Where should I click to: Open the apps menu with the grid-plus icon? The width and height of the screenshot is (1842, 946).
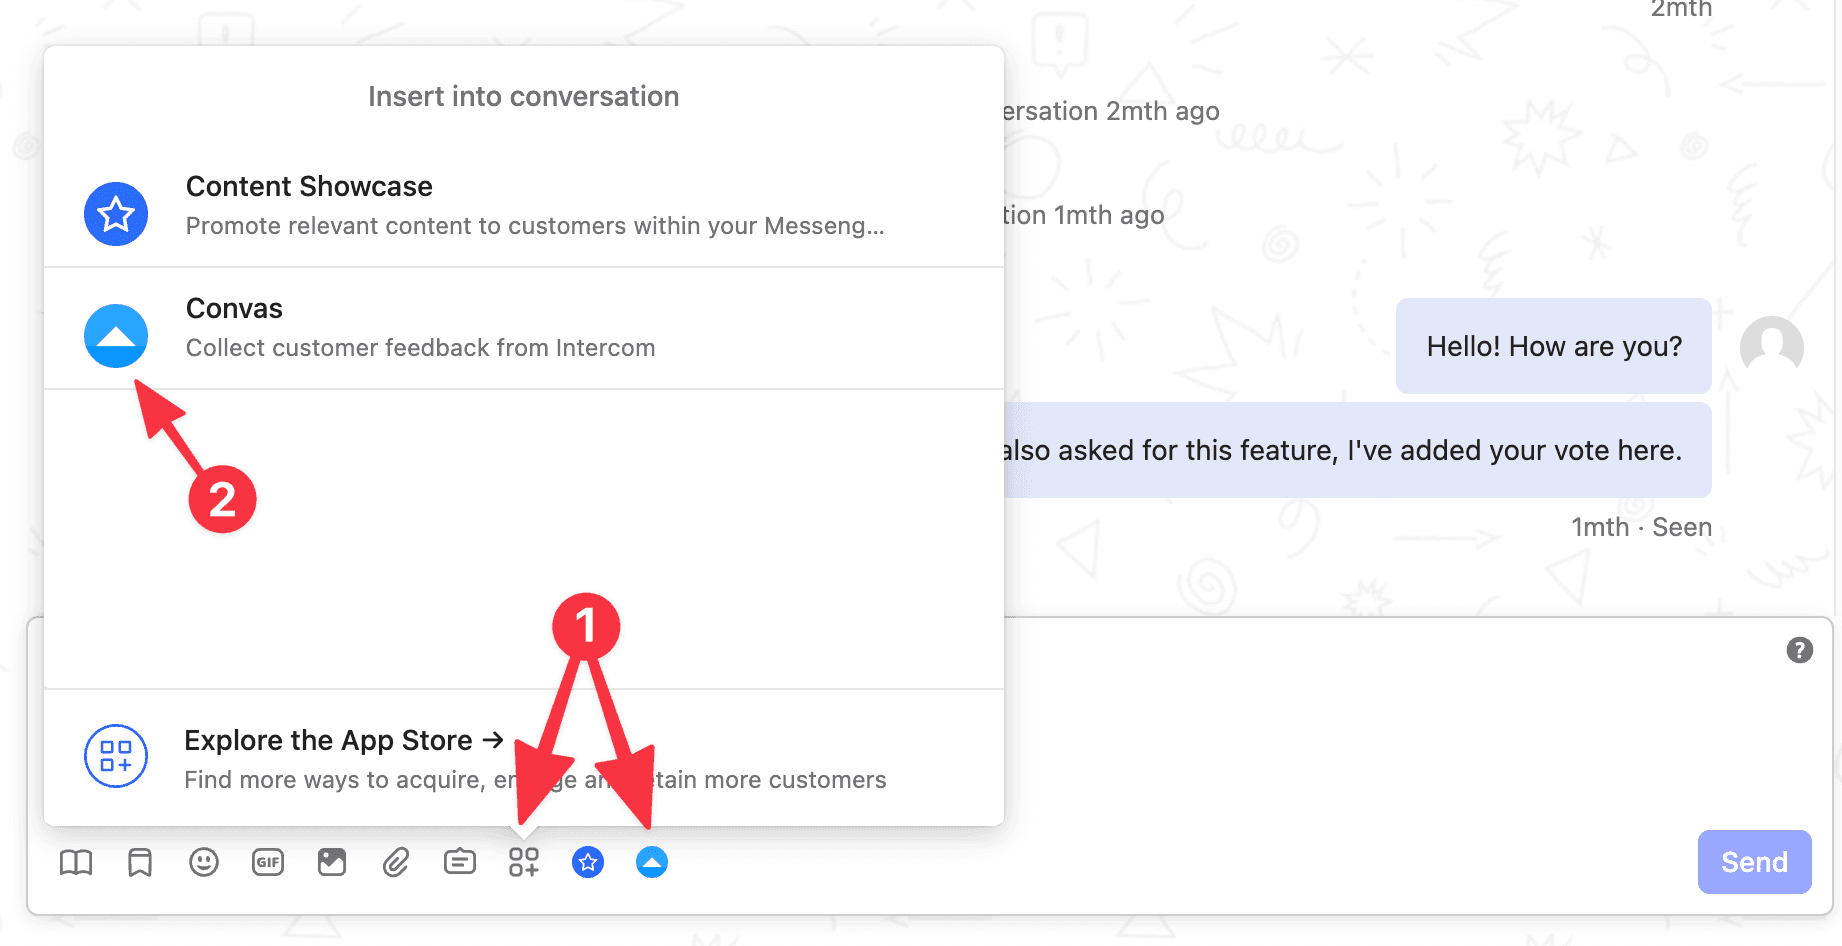click(x=524, y=861)
